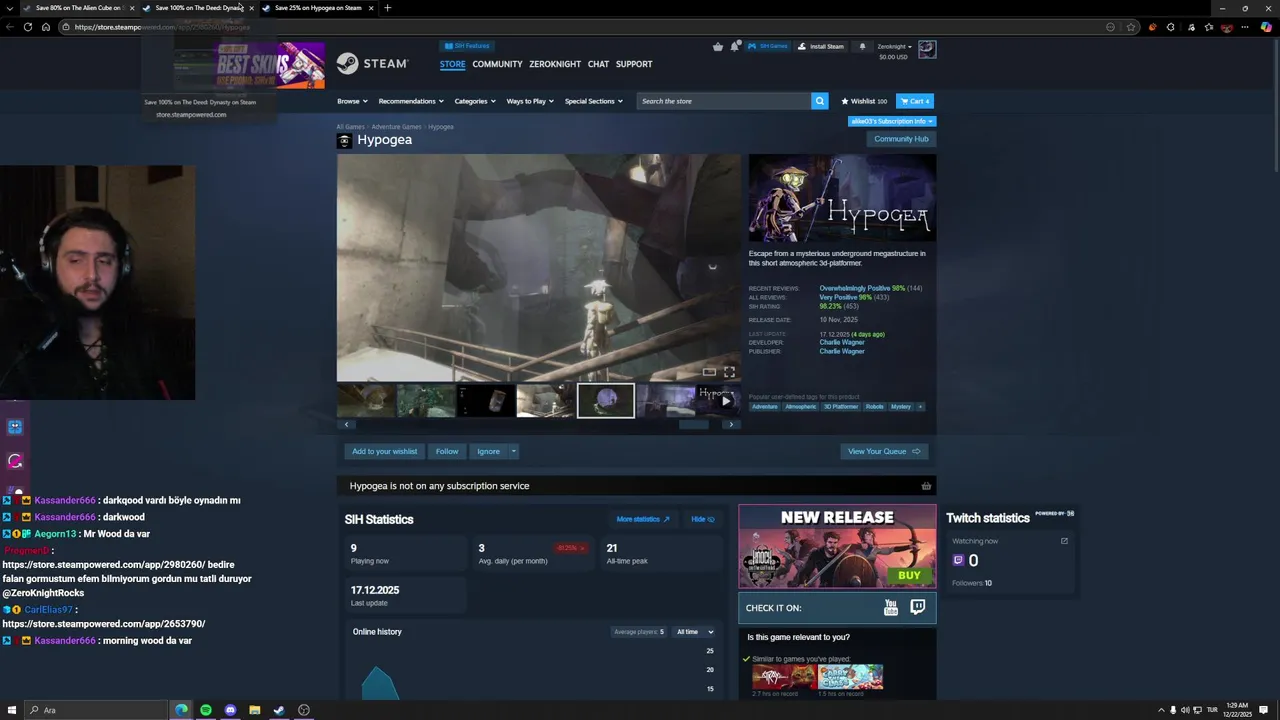Open the Zeroknight account dropdown
Viewport: 1280px width, 720px height.
tap(894, 46)
